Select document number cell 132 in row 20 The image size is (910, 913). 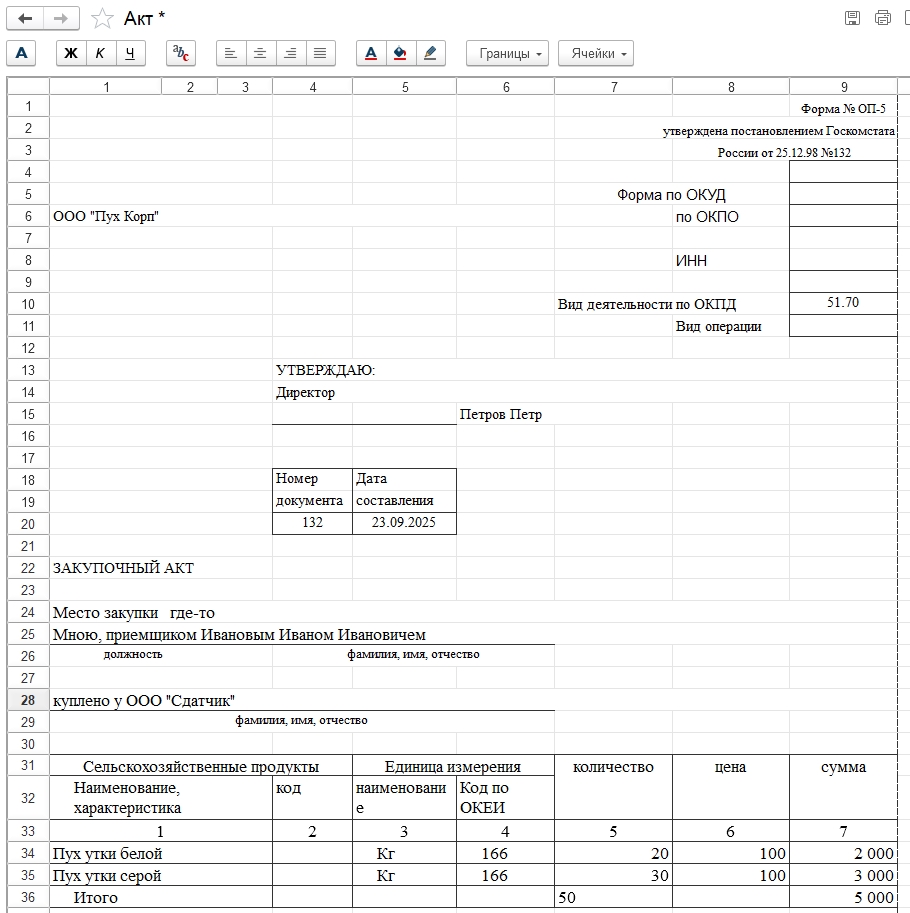[x=312, y=523]
